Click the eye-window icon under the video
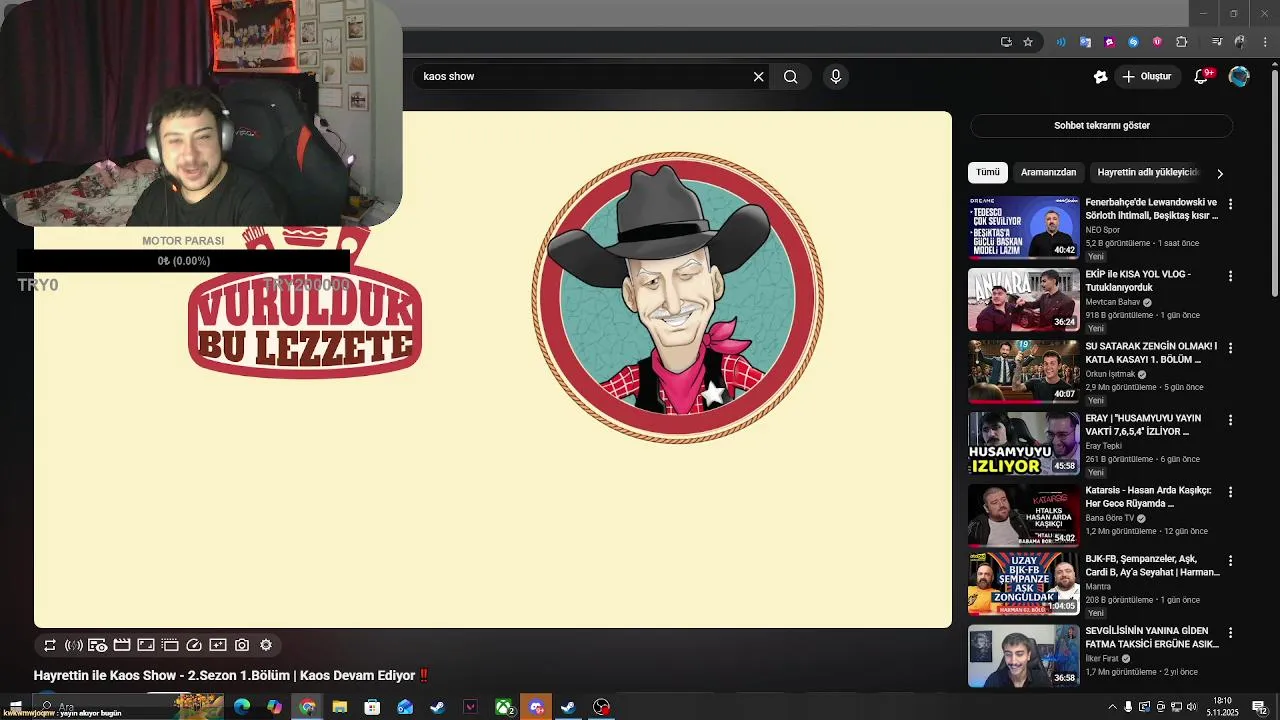Viewport: 1280px width, 720px height. [97, 645]
